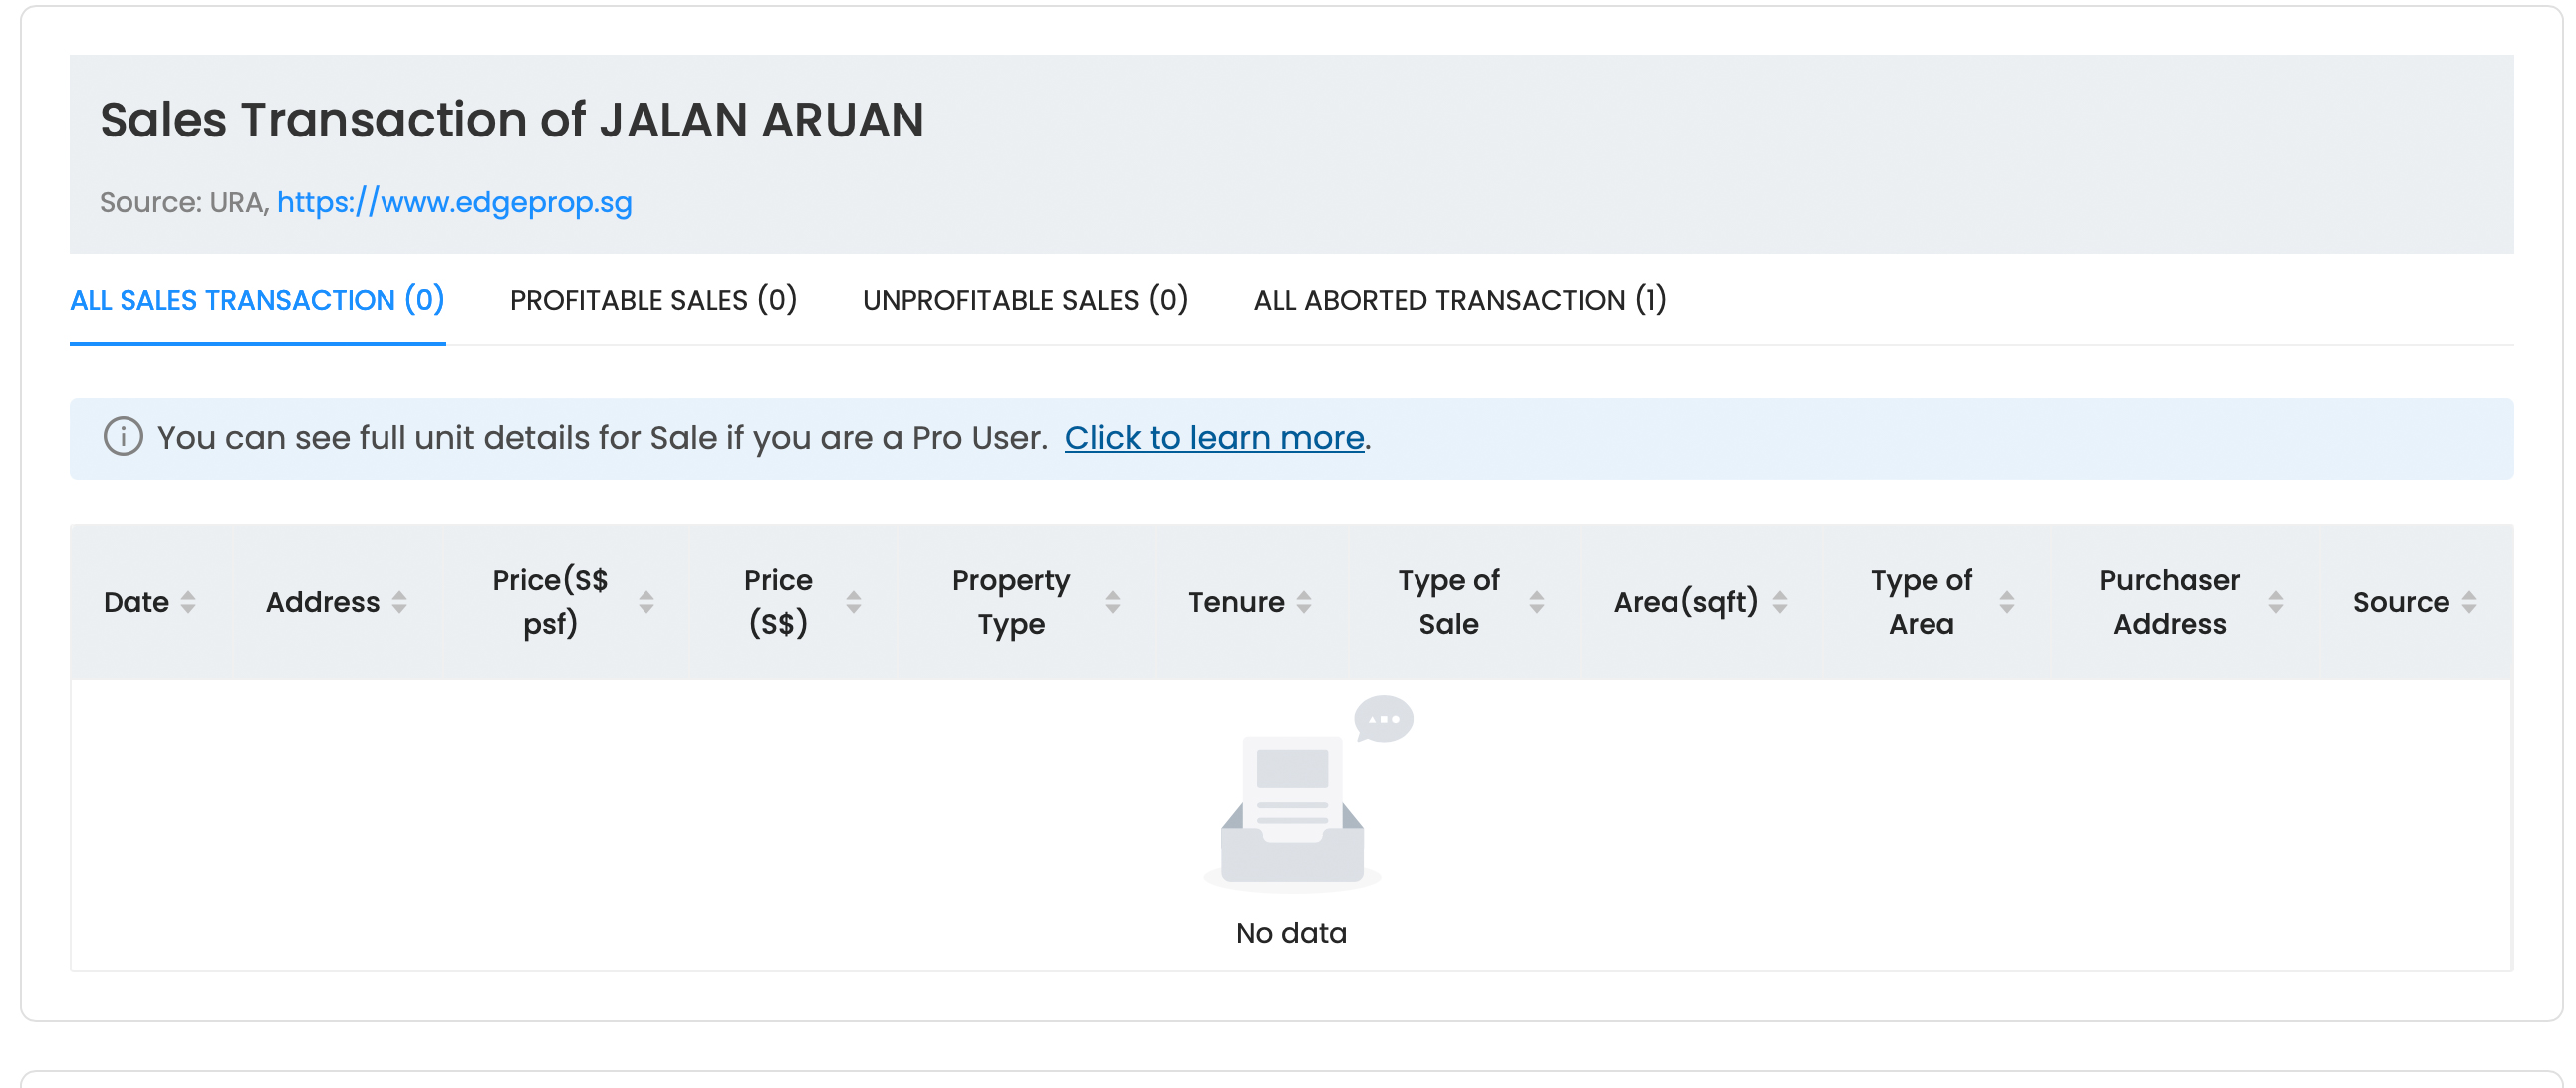Sort by Property Type arrow icon
2576x1088 pixels.
1112,602
